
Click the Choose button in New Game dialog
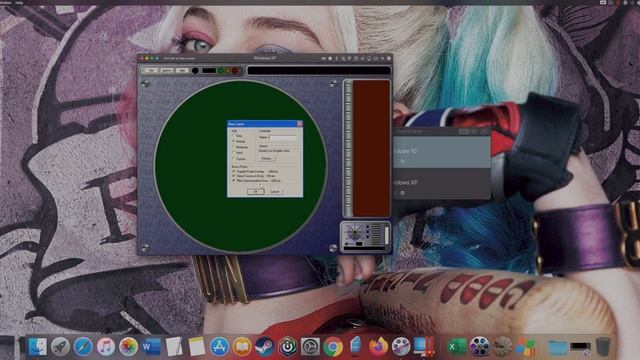click(x=267, y=158)
